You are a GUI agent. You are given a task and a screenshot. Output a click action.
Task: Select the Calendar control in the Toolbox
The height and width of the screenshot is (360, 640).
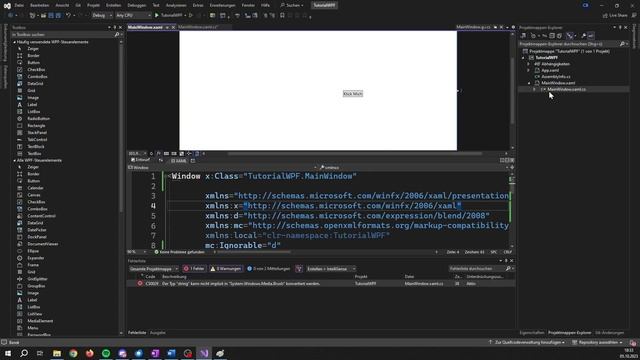point(35,188)
